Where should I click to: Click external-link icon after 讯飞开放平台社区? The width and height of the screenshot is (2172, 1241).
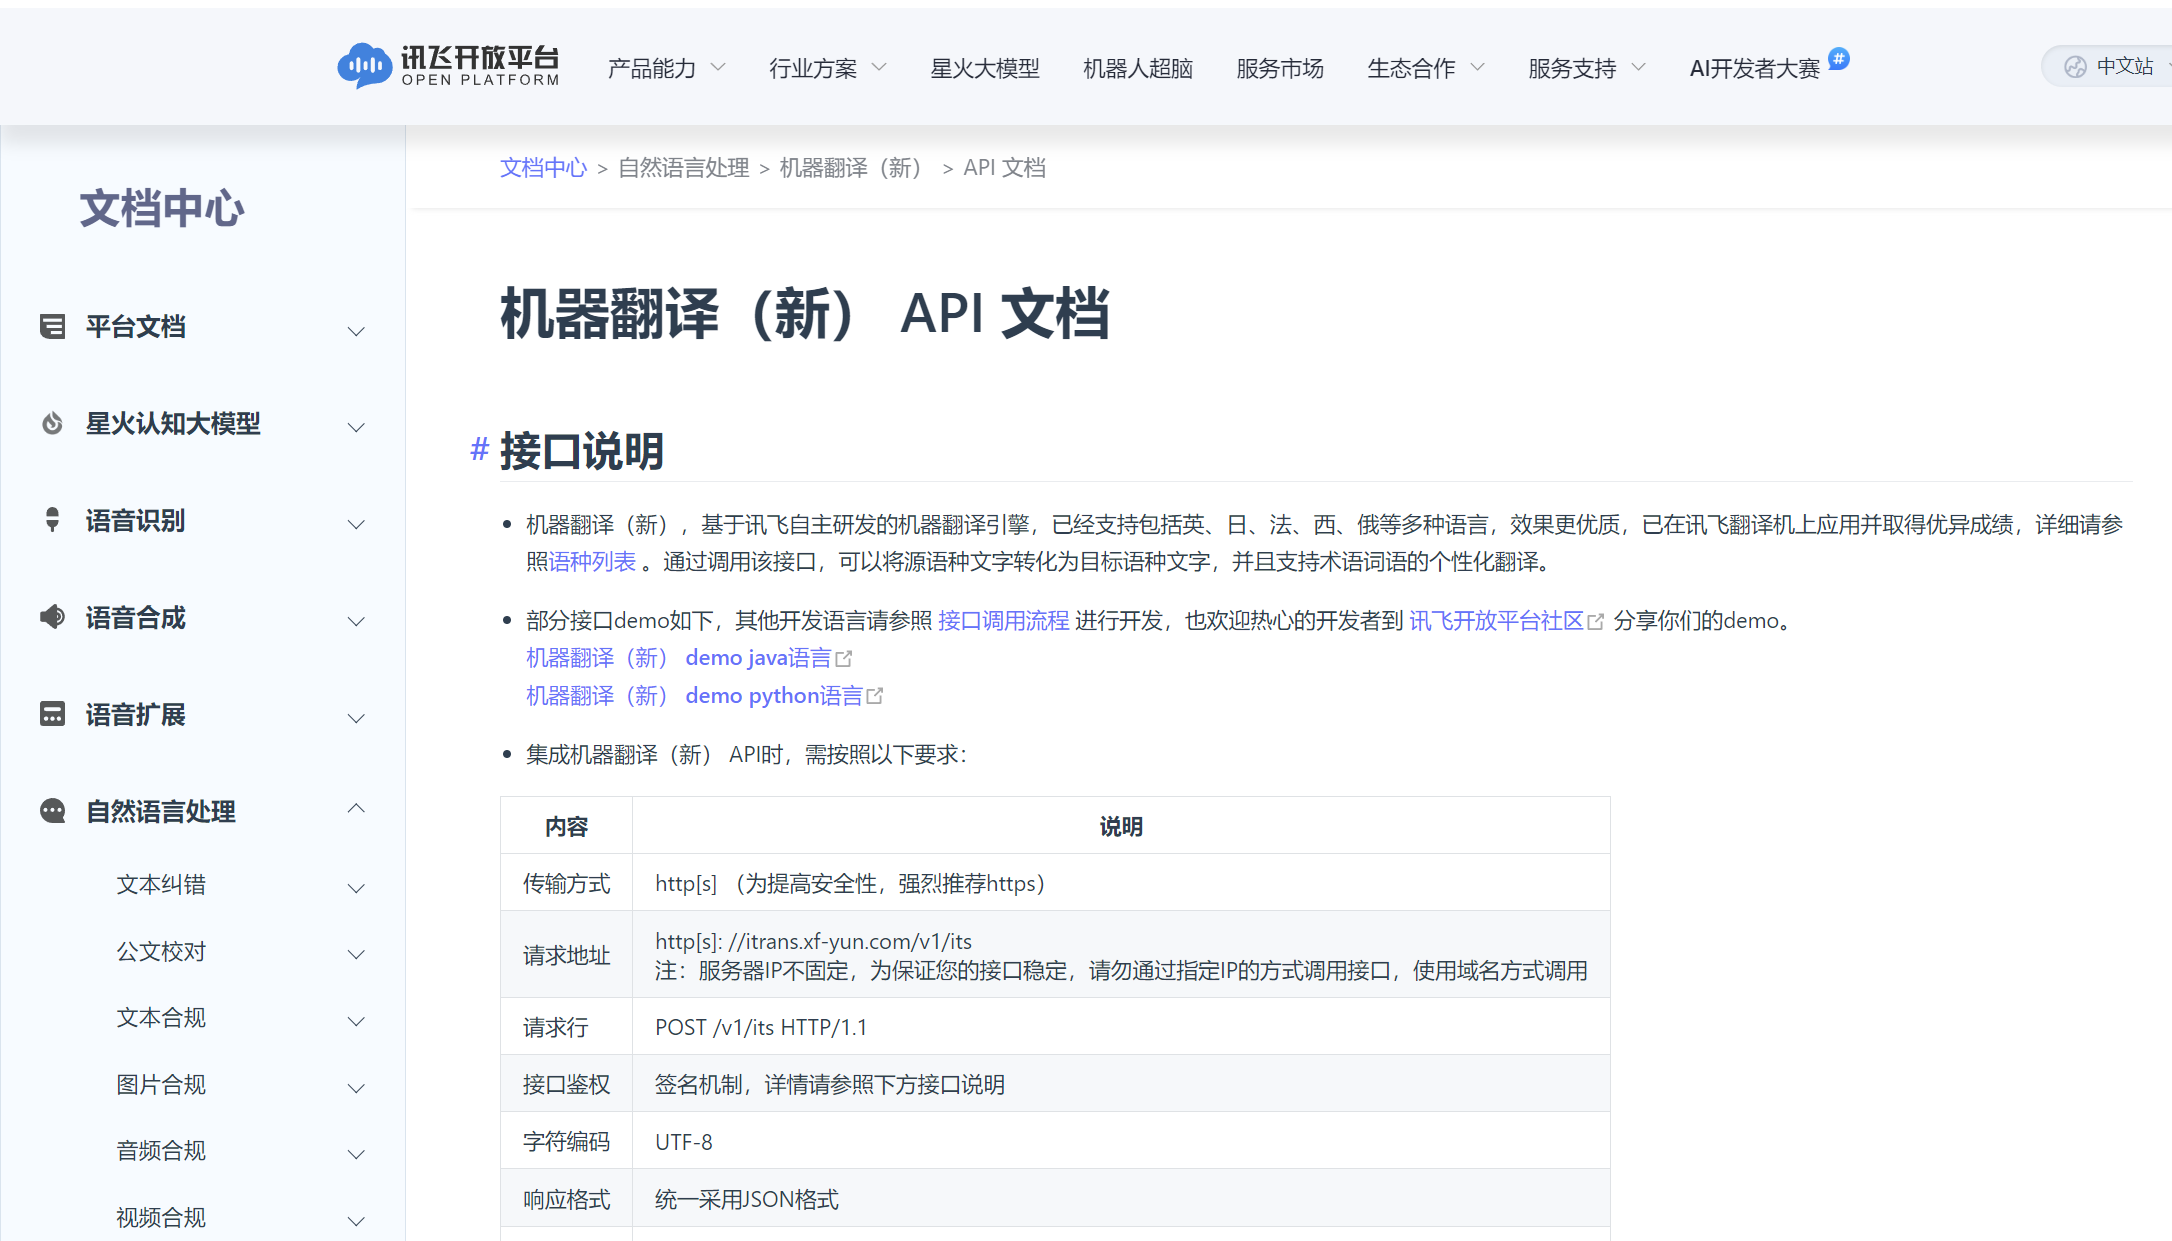pos(1596,621)
